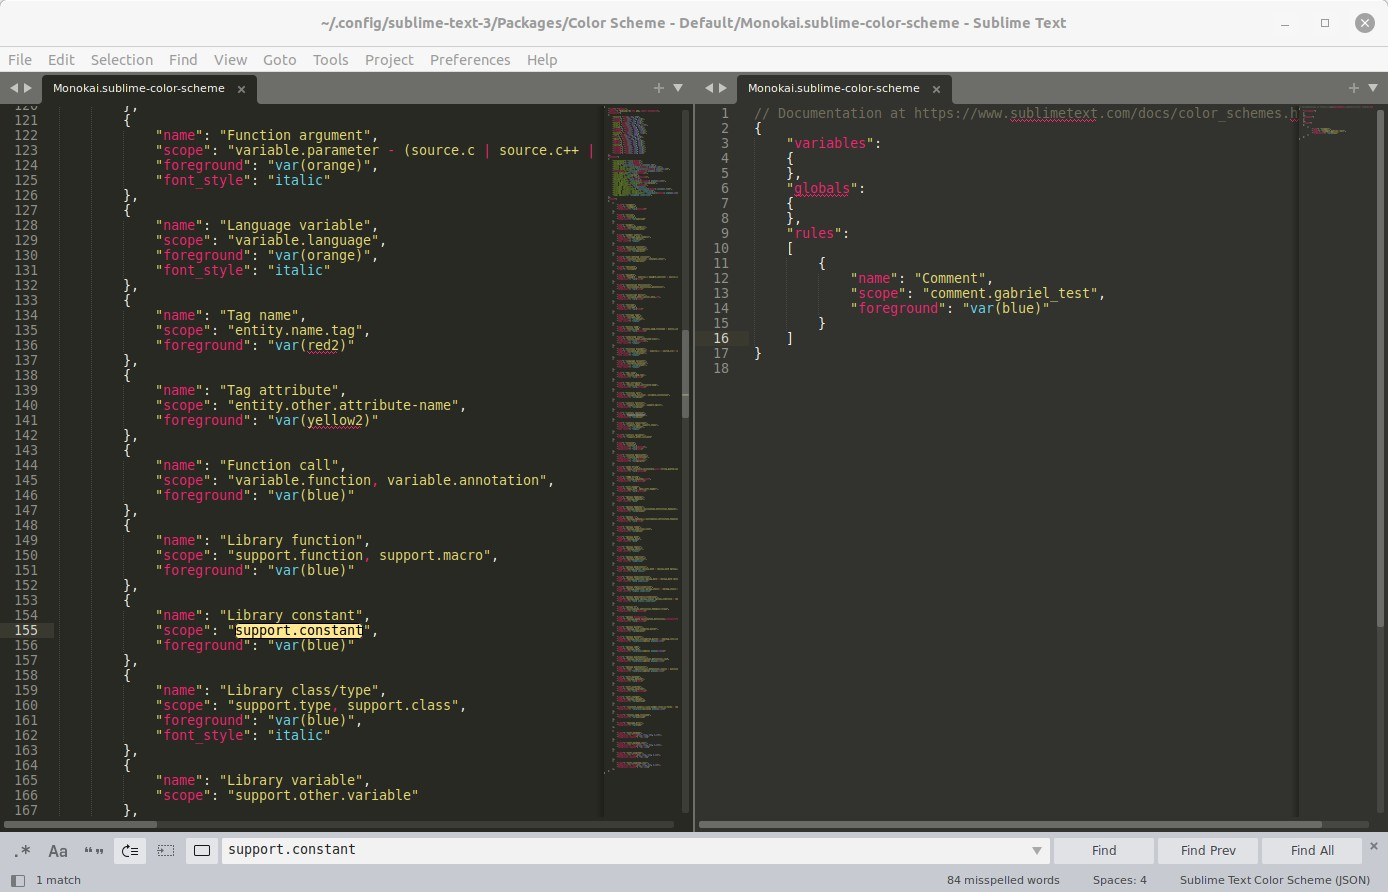Click the left pane vertical scrollbar

686,374
